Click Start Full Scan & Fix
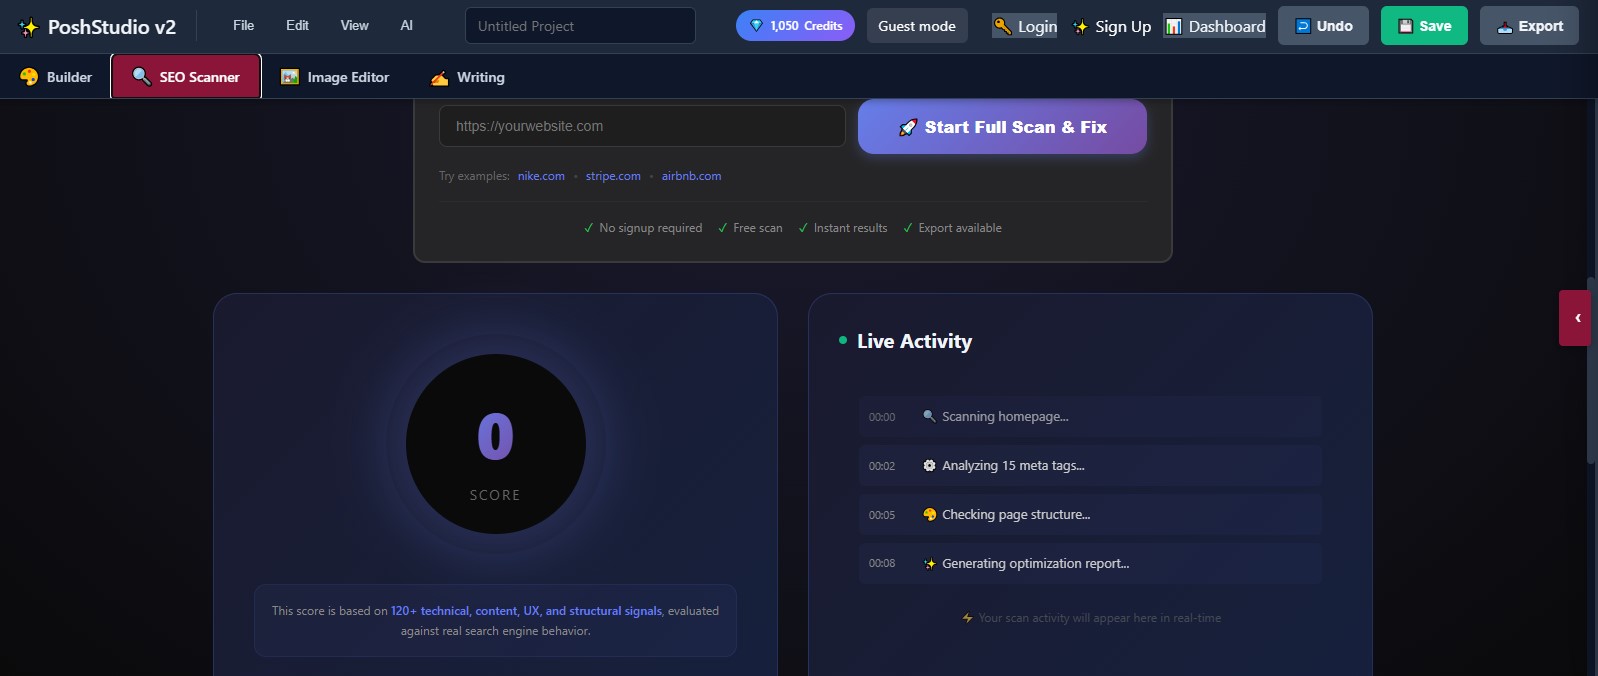The image size is (1598, 676). click(1002, 127)
